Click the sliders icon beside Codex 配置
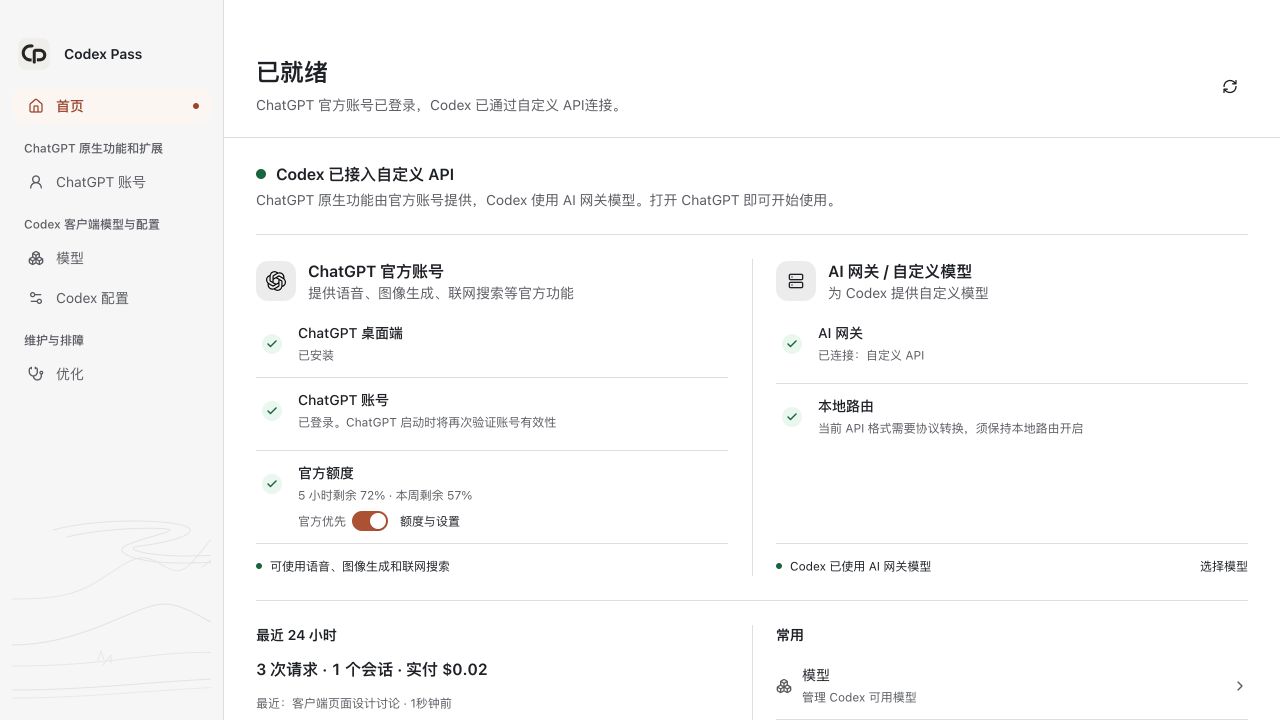Image resolution: width=1280 pixels, height=720 pixels. coord(36,298)
